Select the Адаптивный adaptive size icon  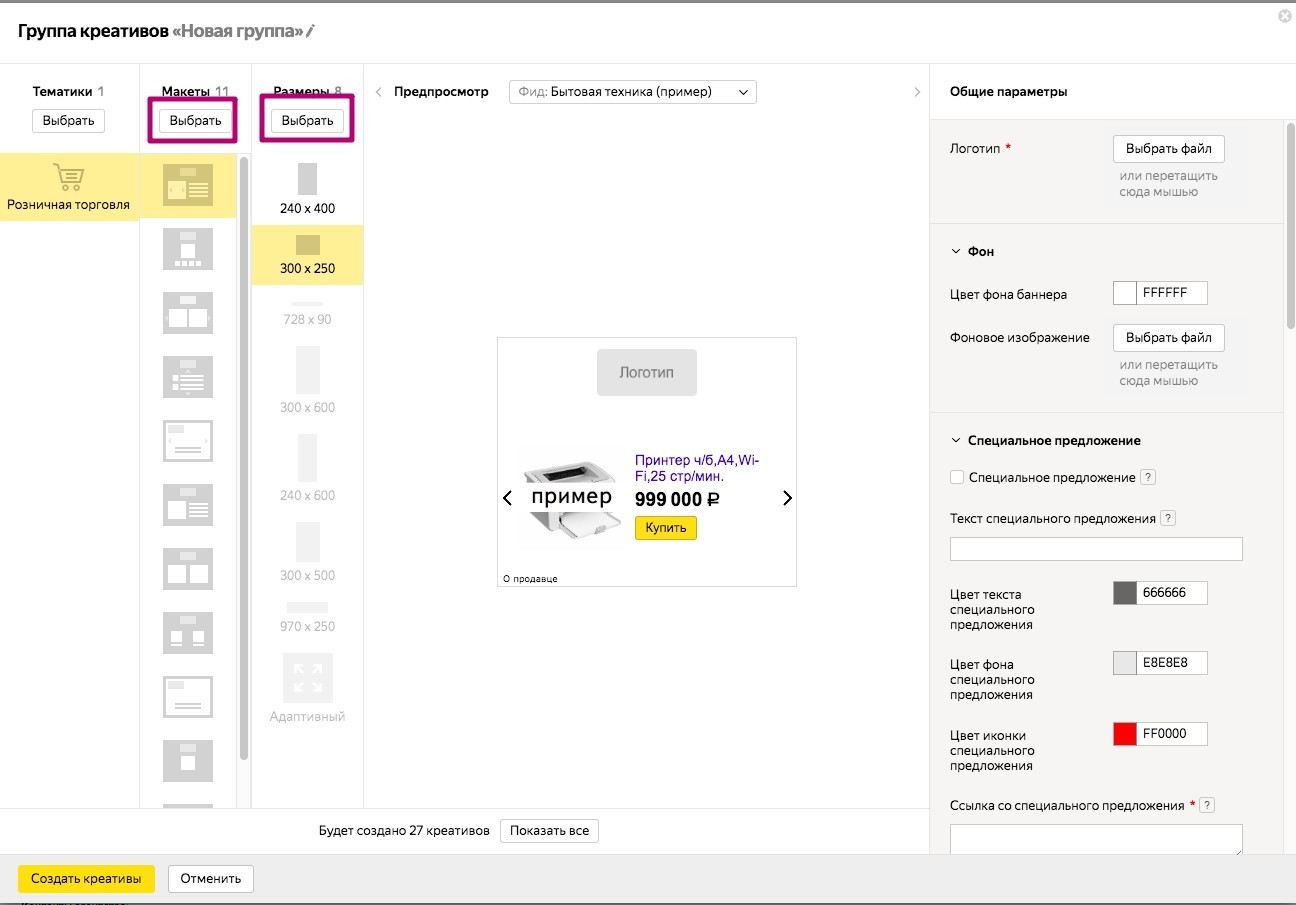[x=307, y=678]
